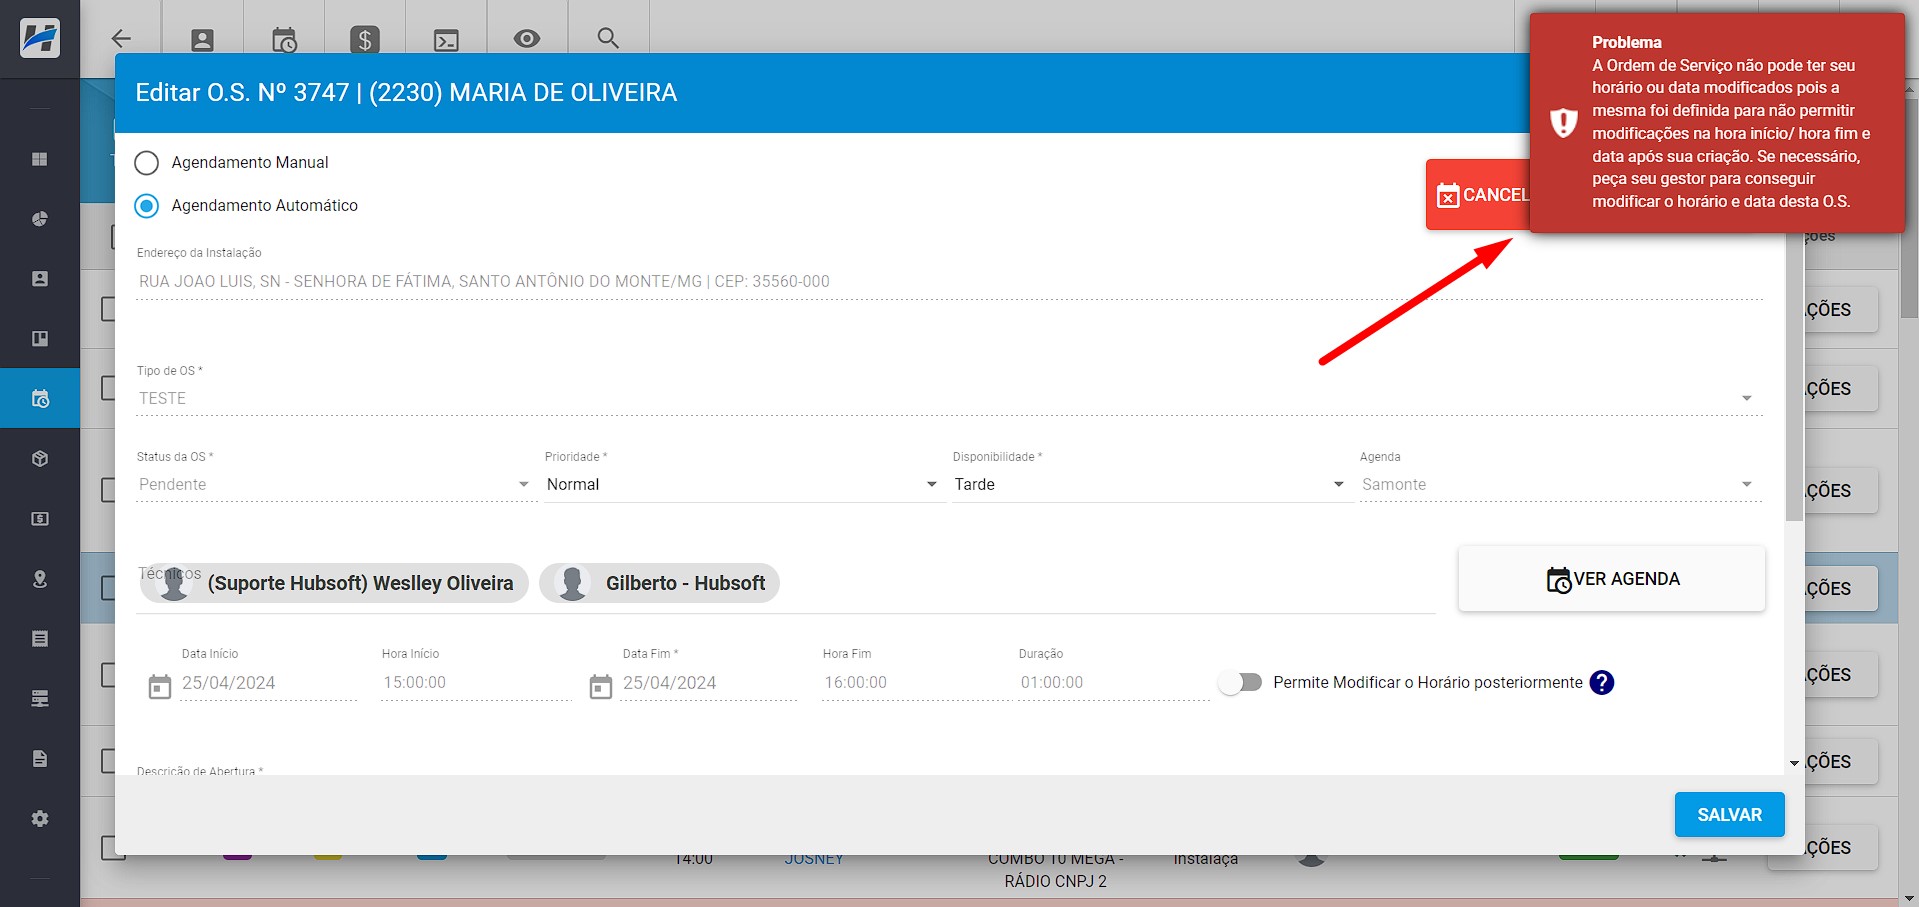1919x907 pixels.
Task: Click the Hora Fim field 16:00:00
Action: (x=916, y=683)
